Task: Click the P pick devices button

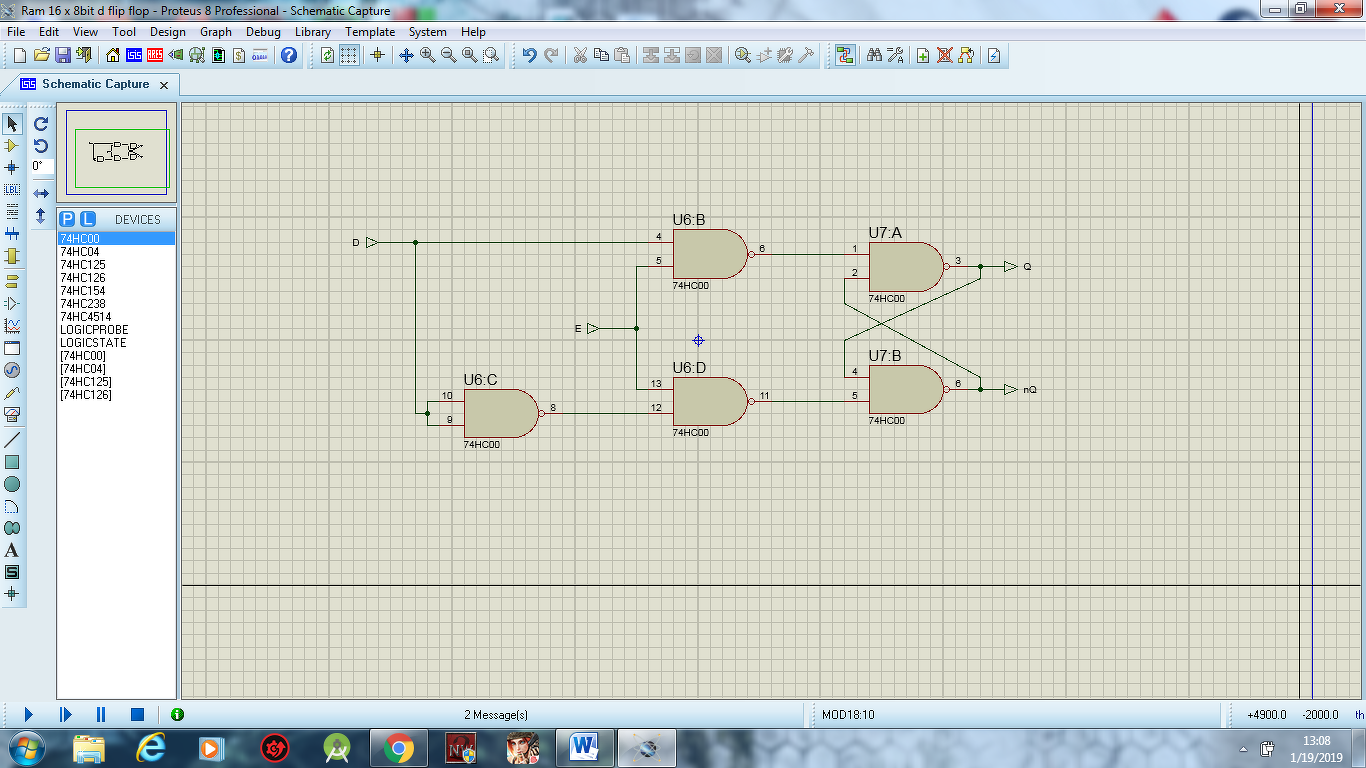Action: click(67, 219)
